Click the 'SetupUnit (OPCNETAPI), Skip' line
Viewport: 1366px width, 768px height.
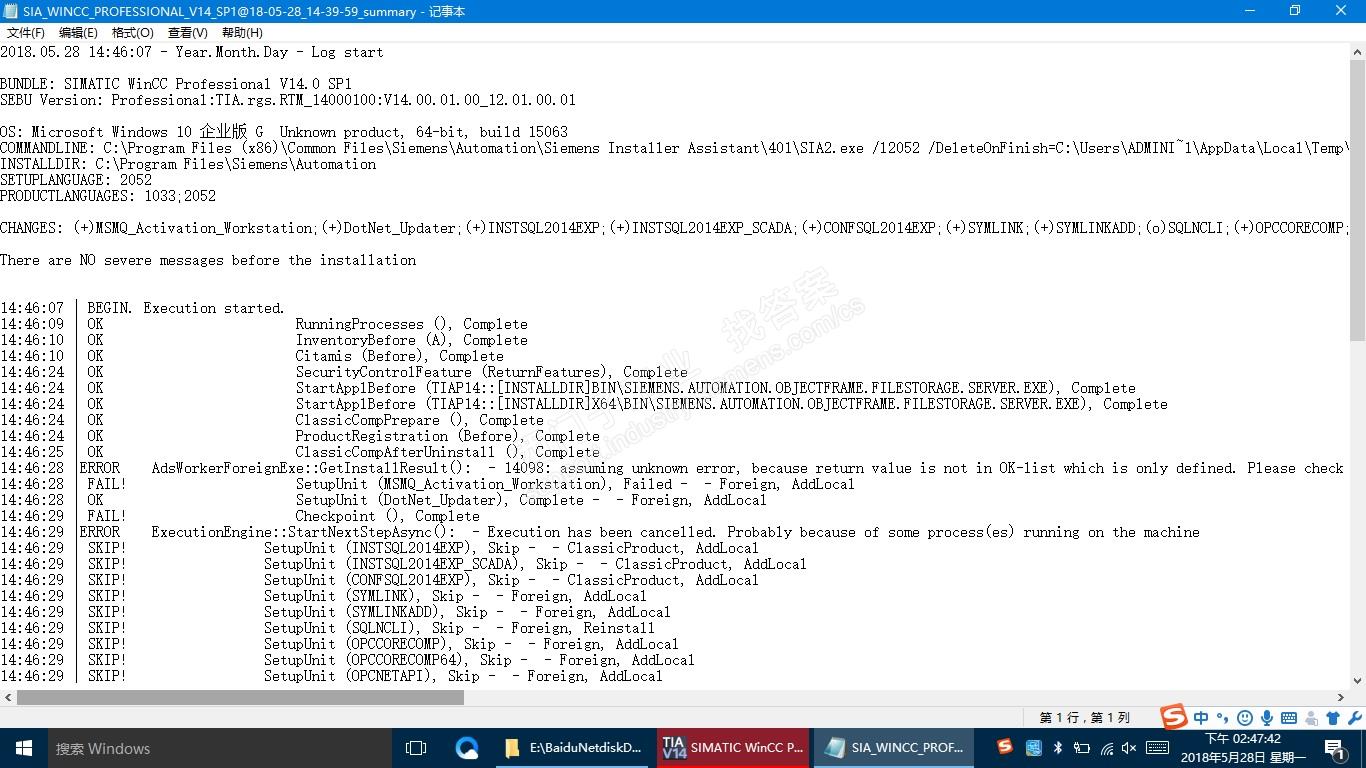coord(463,676)
